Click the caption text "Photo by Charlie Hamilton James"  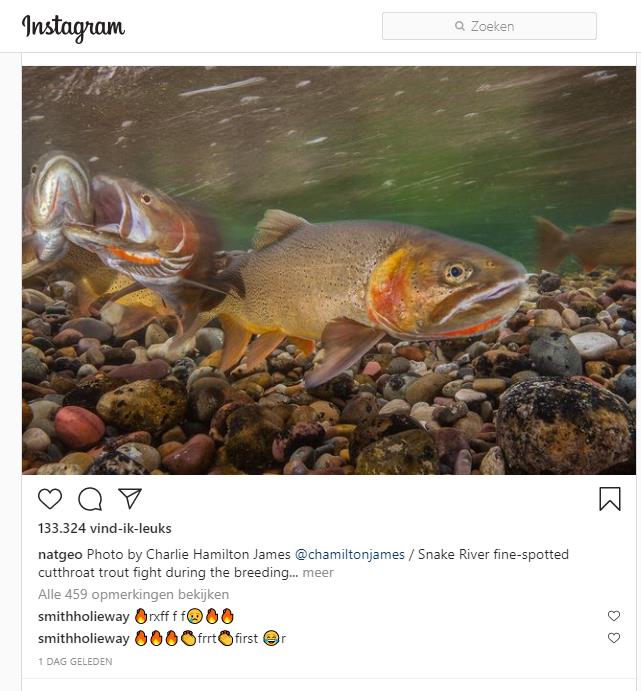tap(189, 554)
